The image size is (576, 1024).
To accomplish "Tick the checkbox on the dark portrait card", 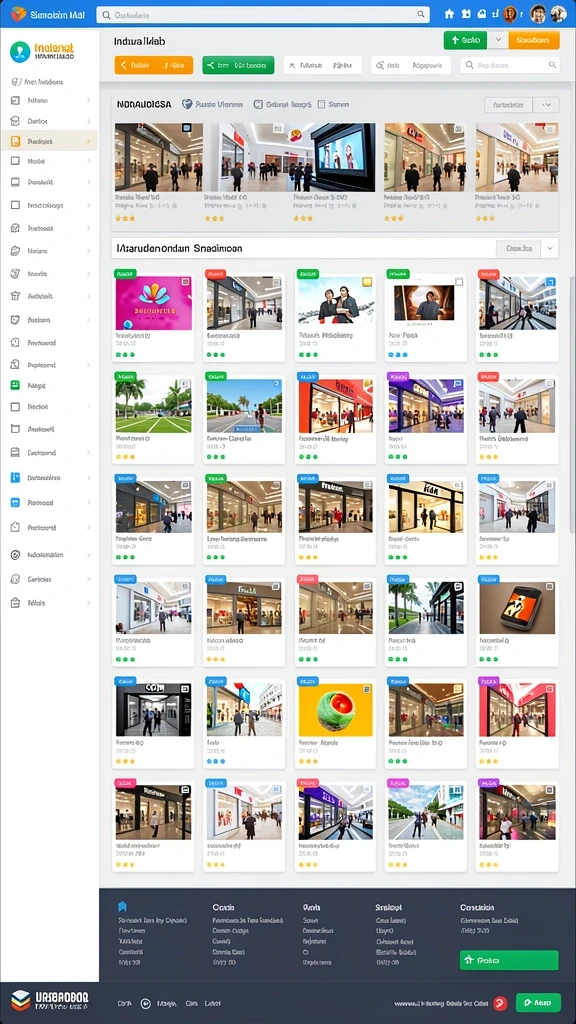I will pos(458,282).
